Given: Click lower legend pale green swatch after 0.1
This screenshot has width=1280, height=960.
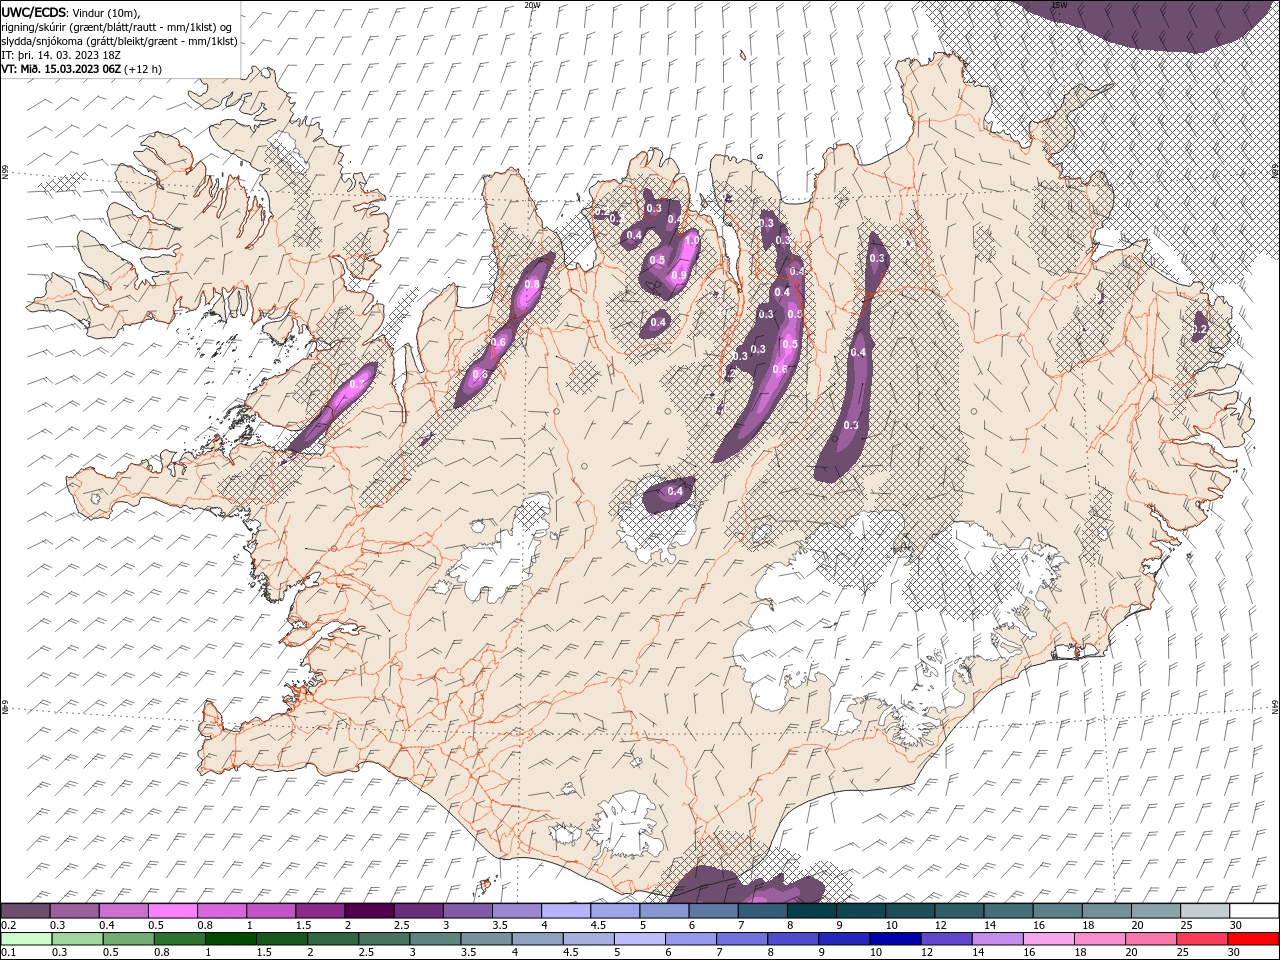Looking at the screenshot, I should point(26,939).
